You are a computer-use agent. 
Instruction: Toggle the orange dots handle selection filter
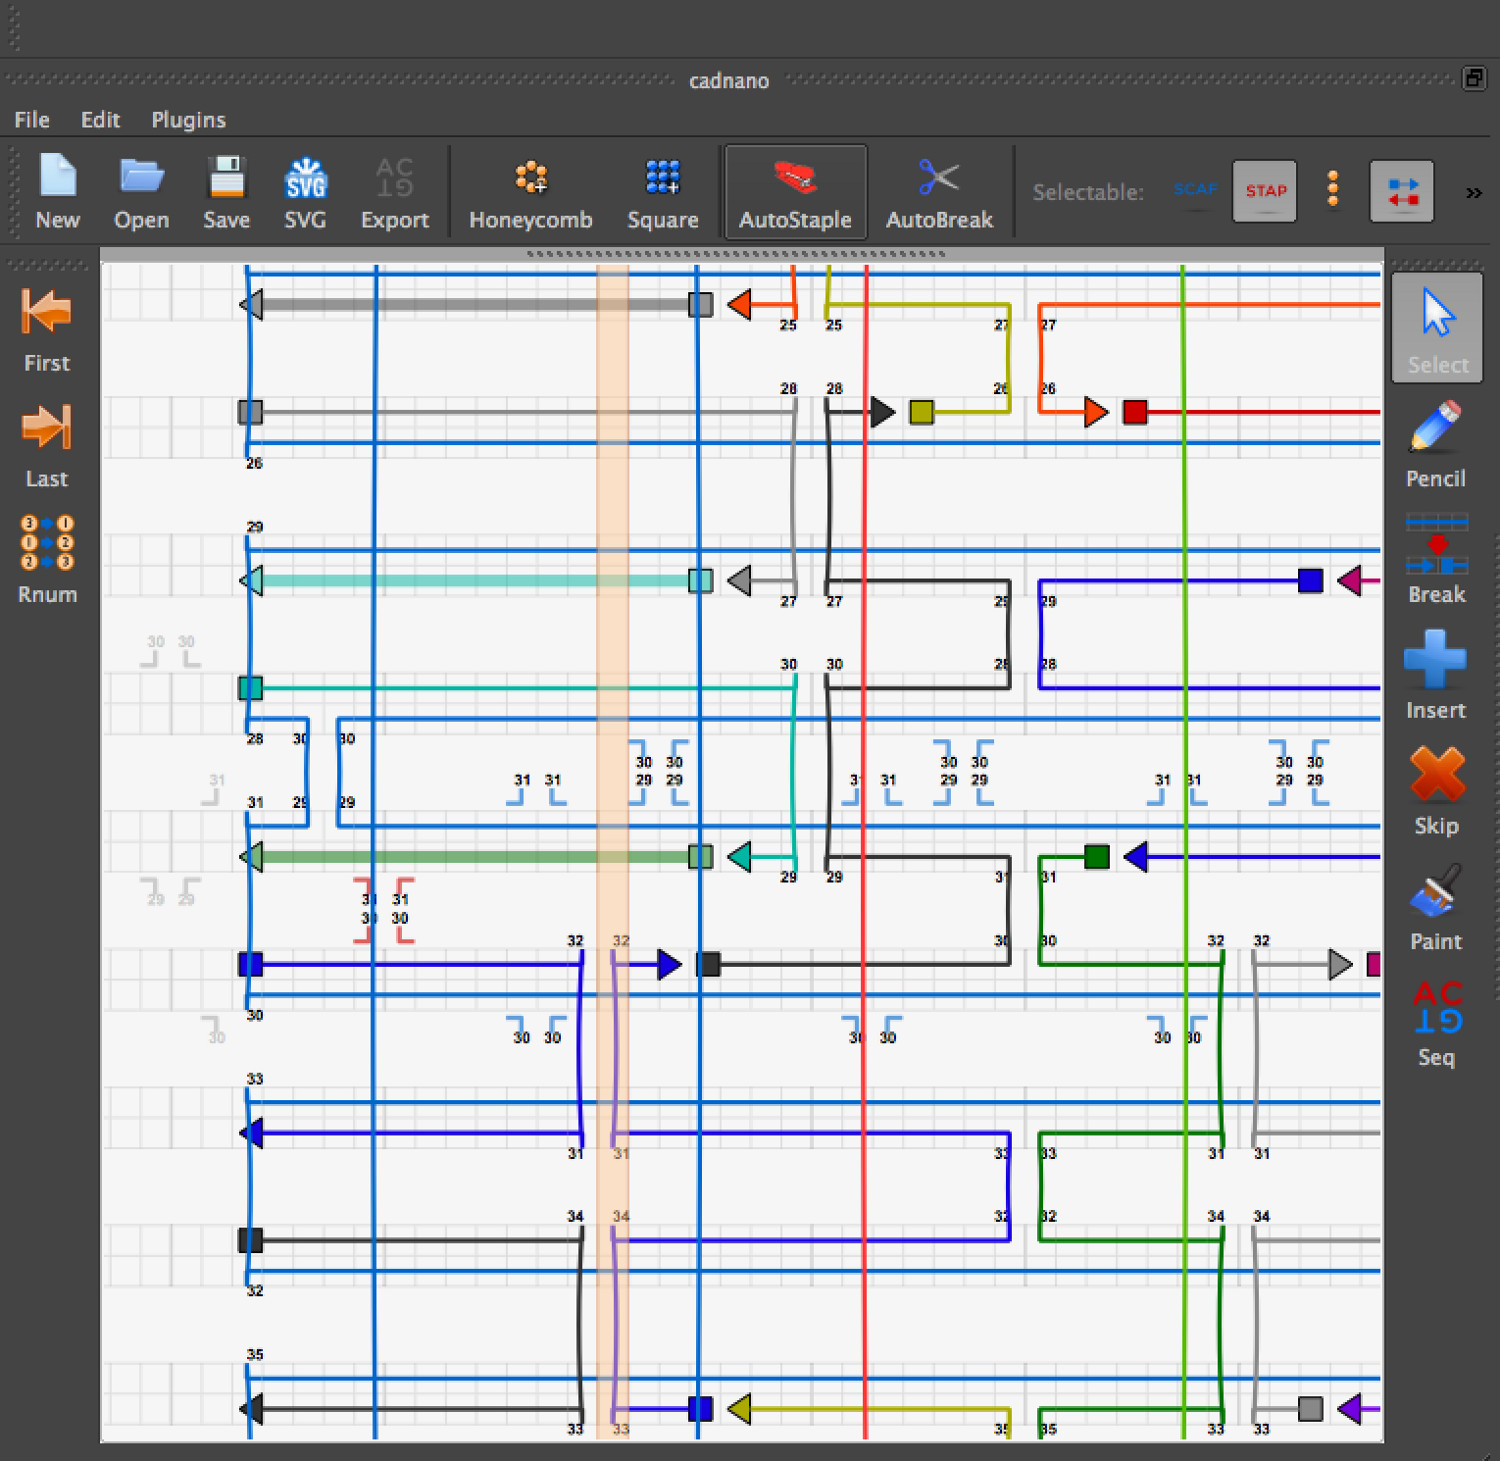coord(1333,189)
